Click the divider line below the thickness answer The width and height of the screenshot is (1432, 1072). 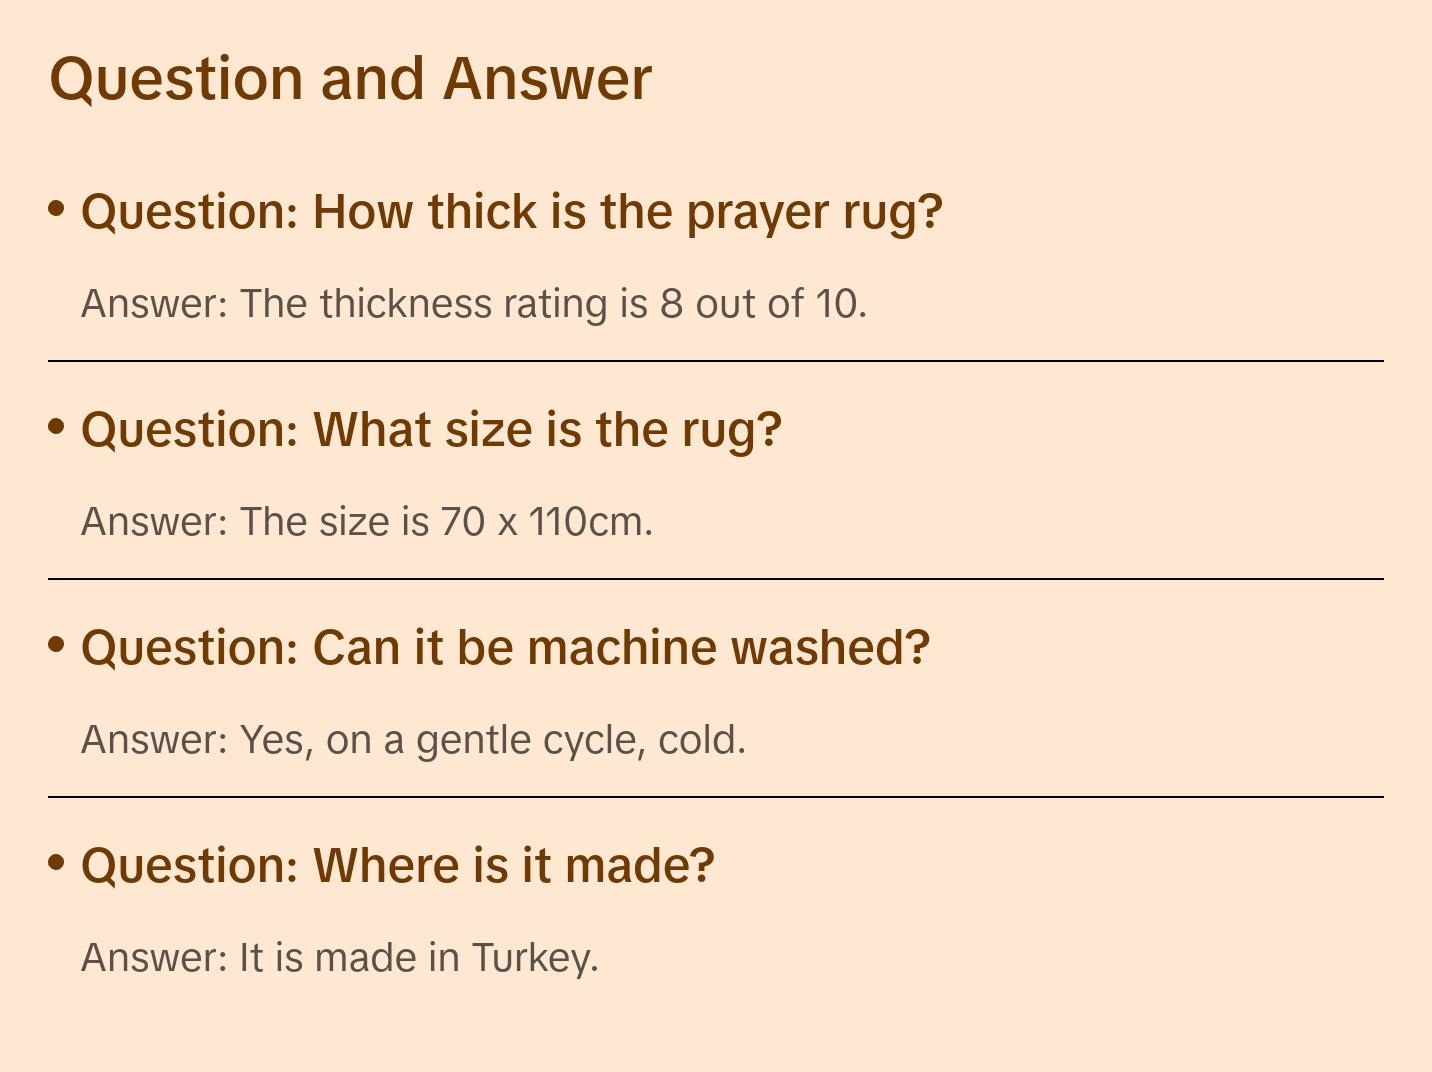pyautogui.click(x=716, y=361)
